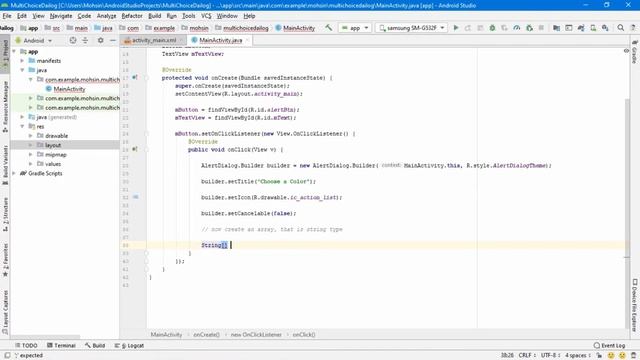The width and height of the screenshot is (640, 360).
Task: Expand the Gradle Scripts node
Action: pyautogui.click(x=15, y=173)
